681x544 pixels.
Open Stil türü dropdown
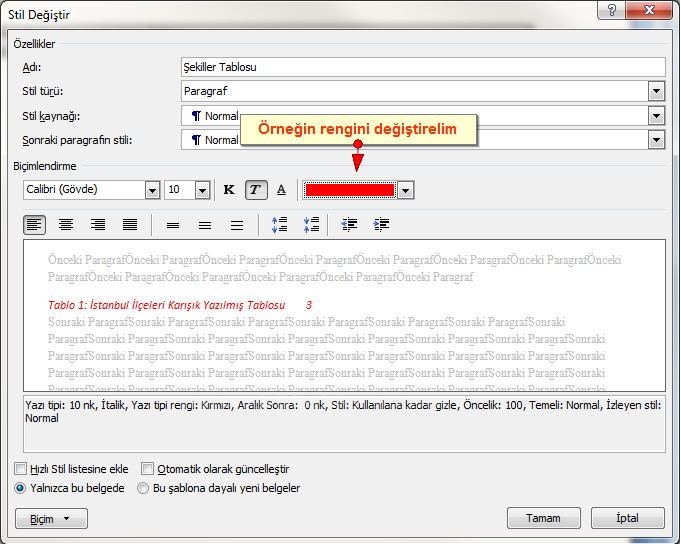(656, 91)
